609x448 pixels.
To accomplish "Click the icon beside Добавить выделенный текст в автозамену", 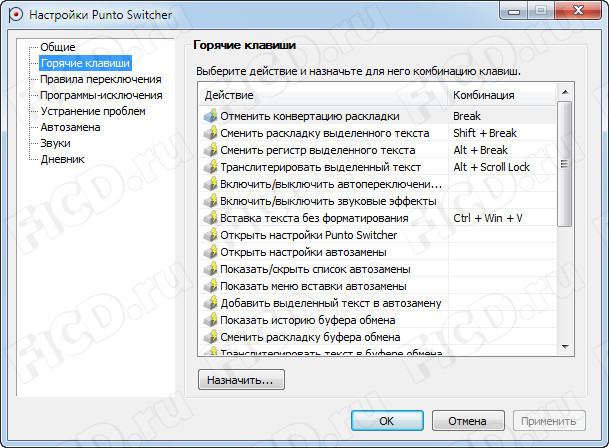I will click(x=210, y=303).
